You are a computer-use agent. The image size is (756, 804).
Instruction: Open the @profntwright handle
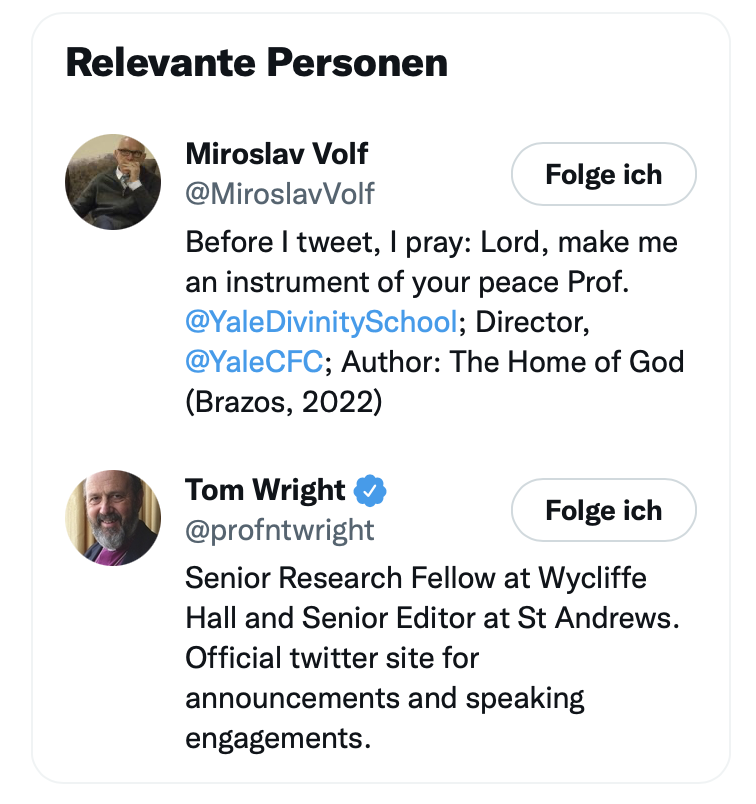point(280,528)
